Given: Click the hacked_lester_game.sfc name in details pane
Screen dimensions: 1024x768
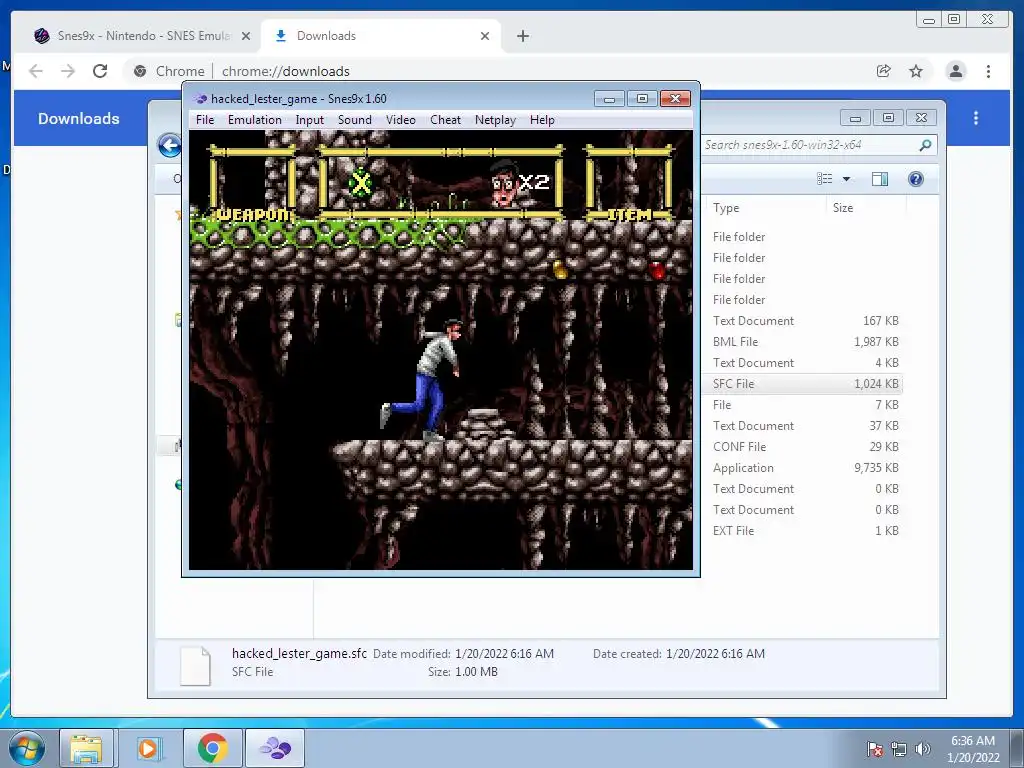Looking at the screenshot, I should click(x=299, y=653).
